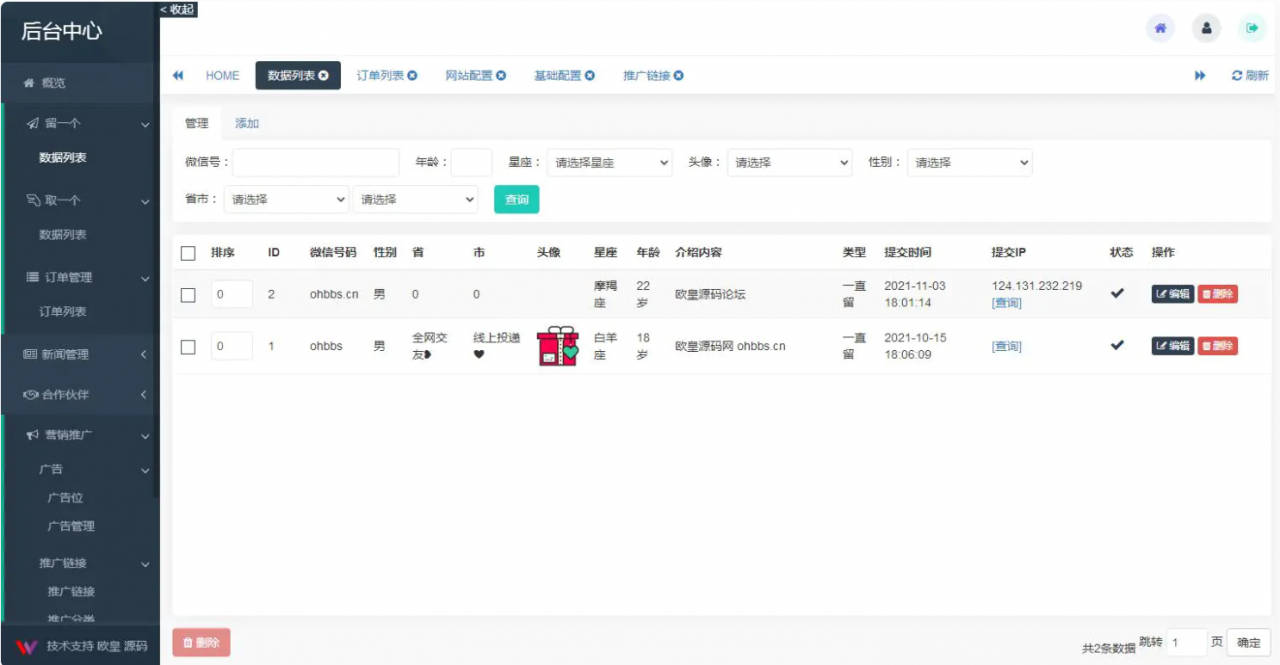Viewport: 1280px width, 665px height.
Task: Toggle the select-all checkbox in table header
Action: (188, 253)
